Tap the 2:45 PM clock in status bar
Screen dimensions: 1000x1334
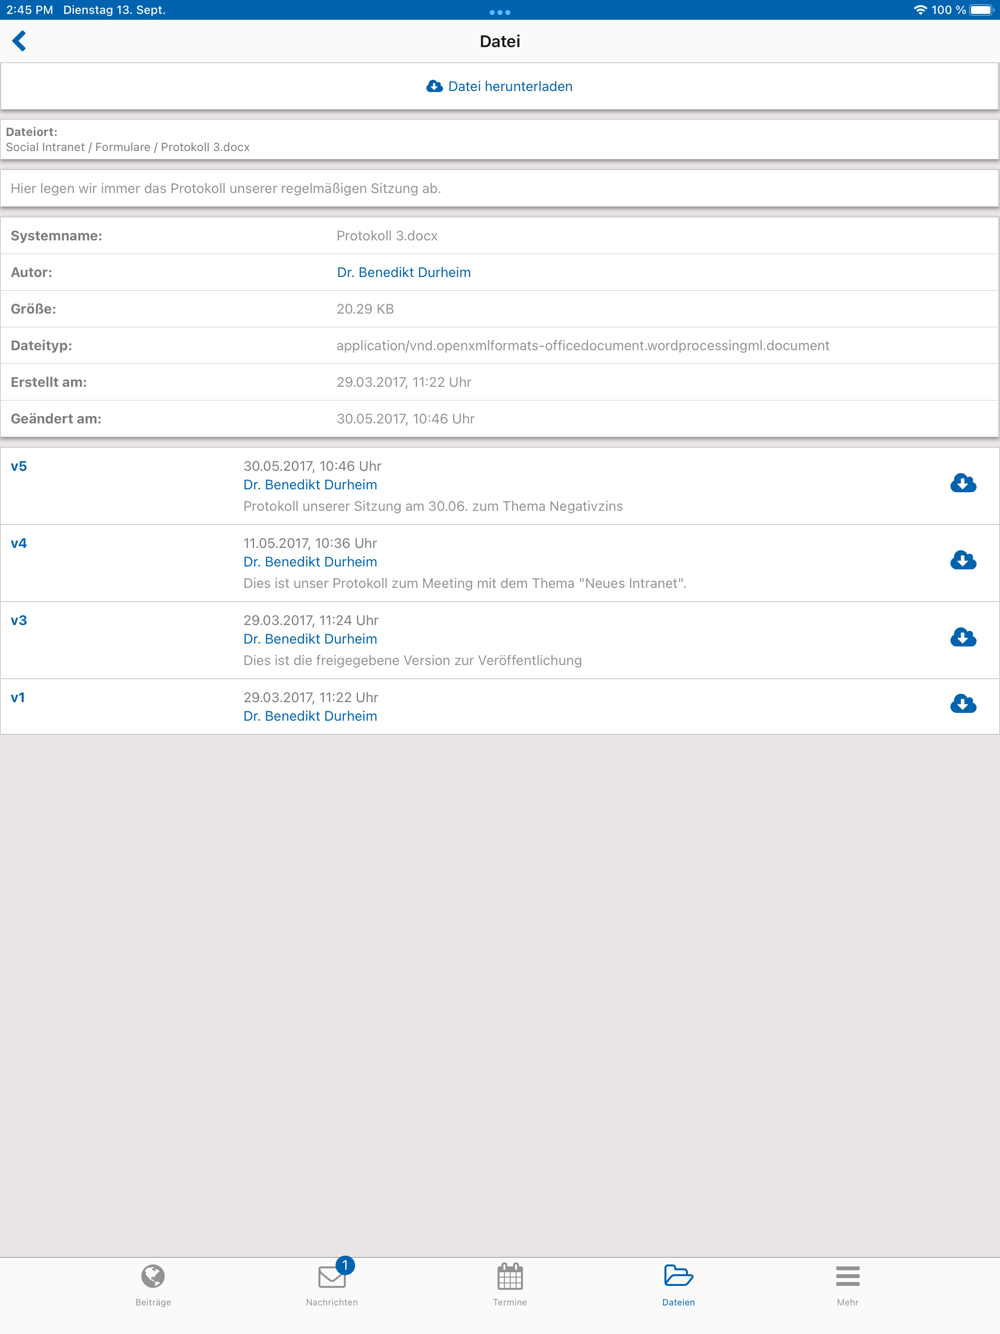pos(30,10)
